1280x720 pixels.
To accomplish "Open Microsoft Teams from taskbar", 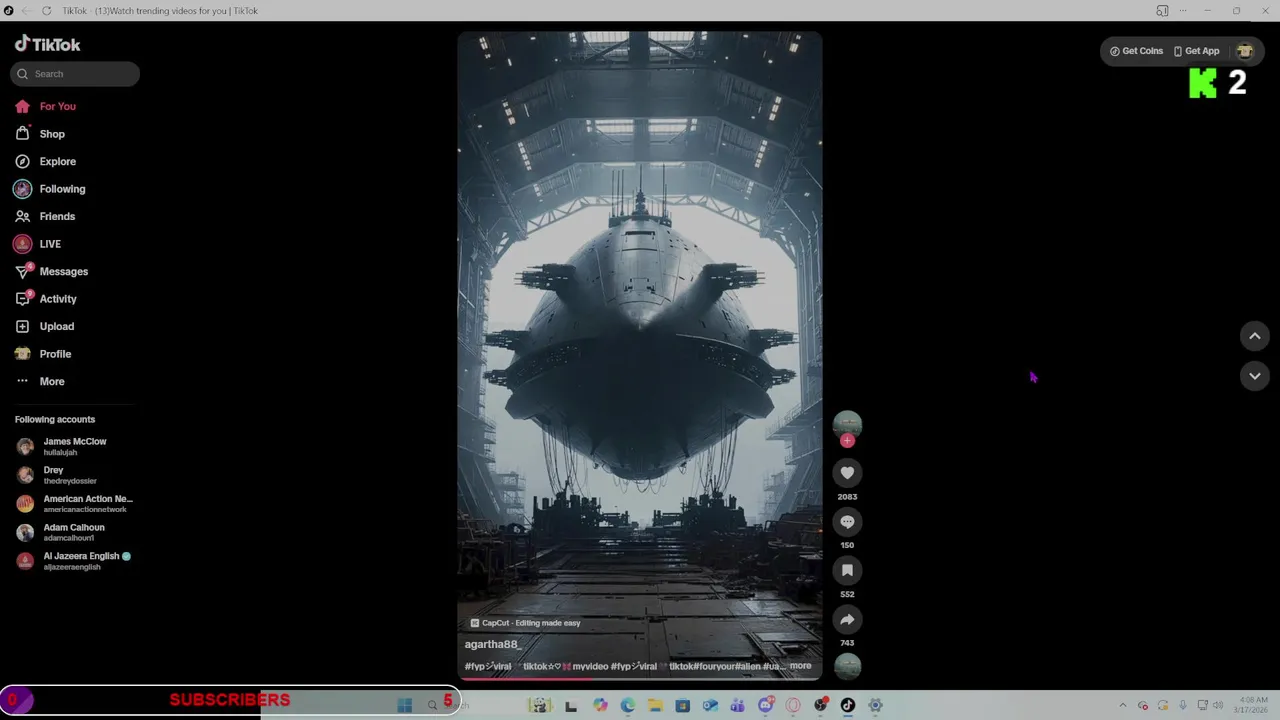I will 737,705.
